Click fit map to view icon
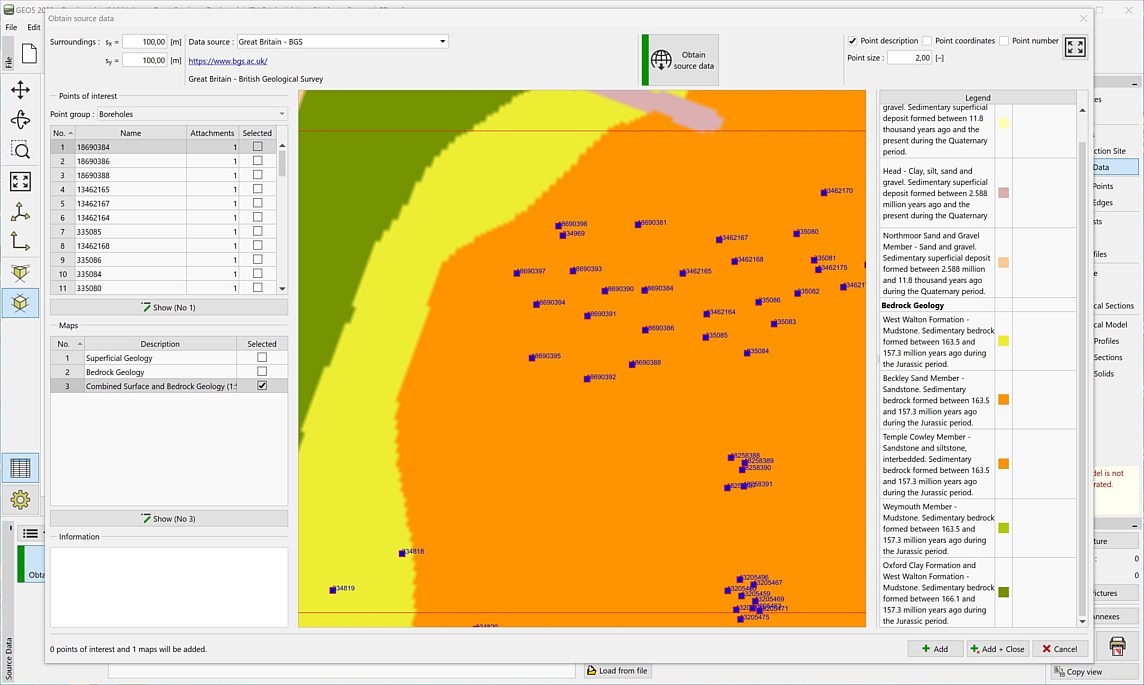1144x685 pixels. [x=1075, y=47]
